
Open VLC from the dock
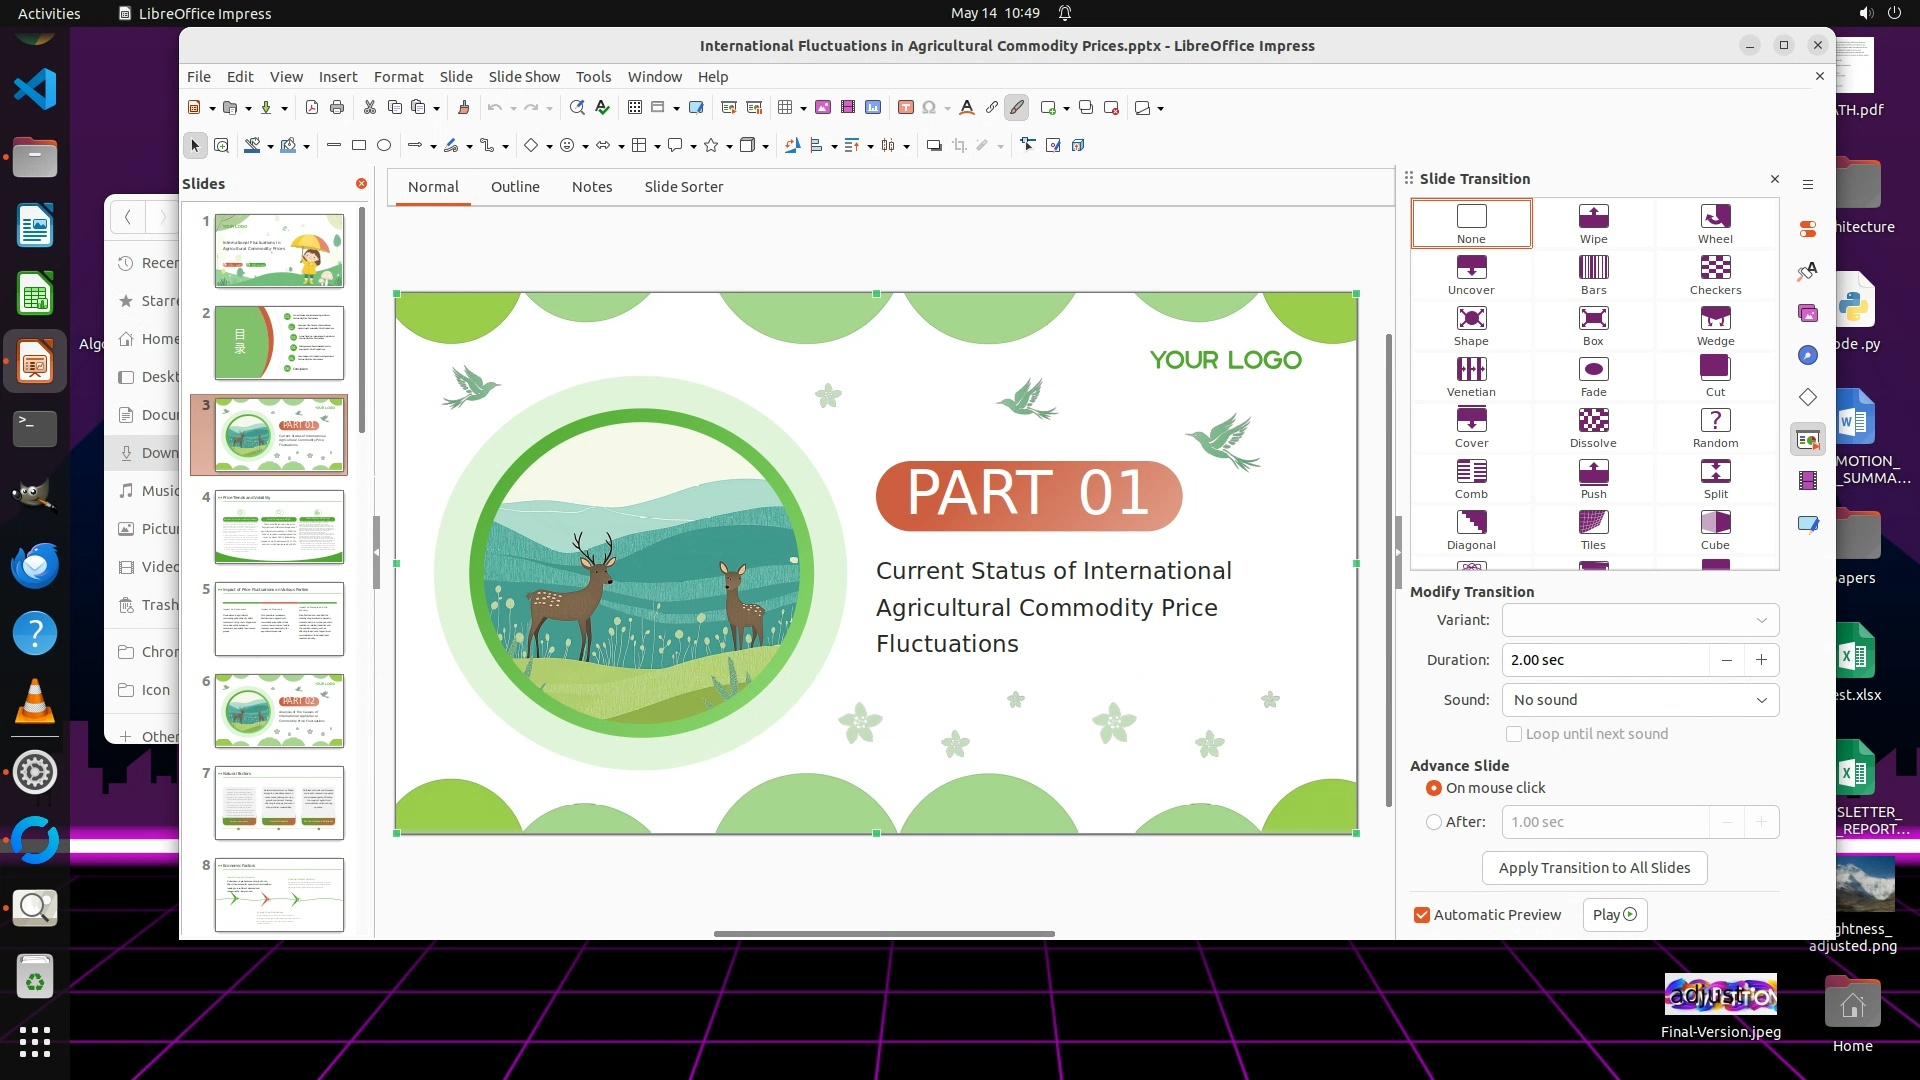coord(35,701)
